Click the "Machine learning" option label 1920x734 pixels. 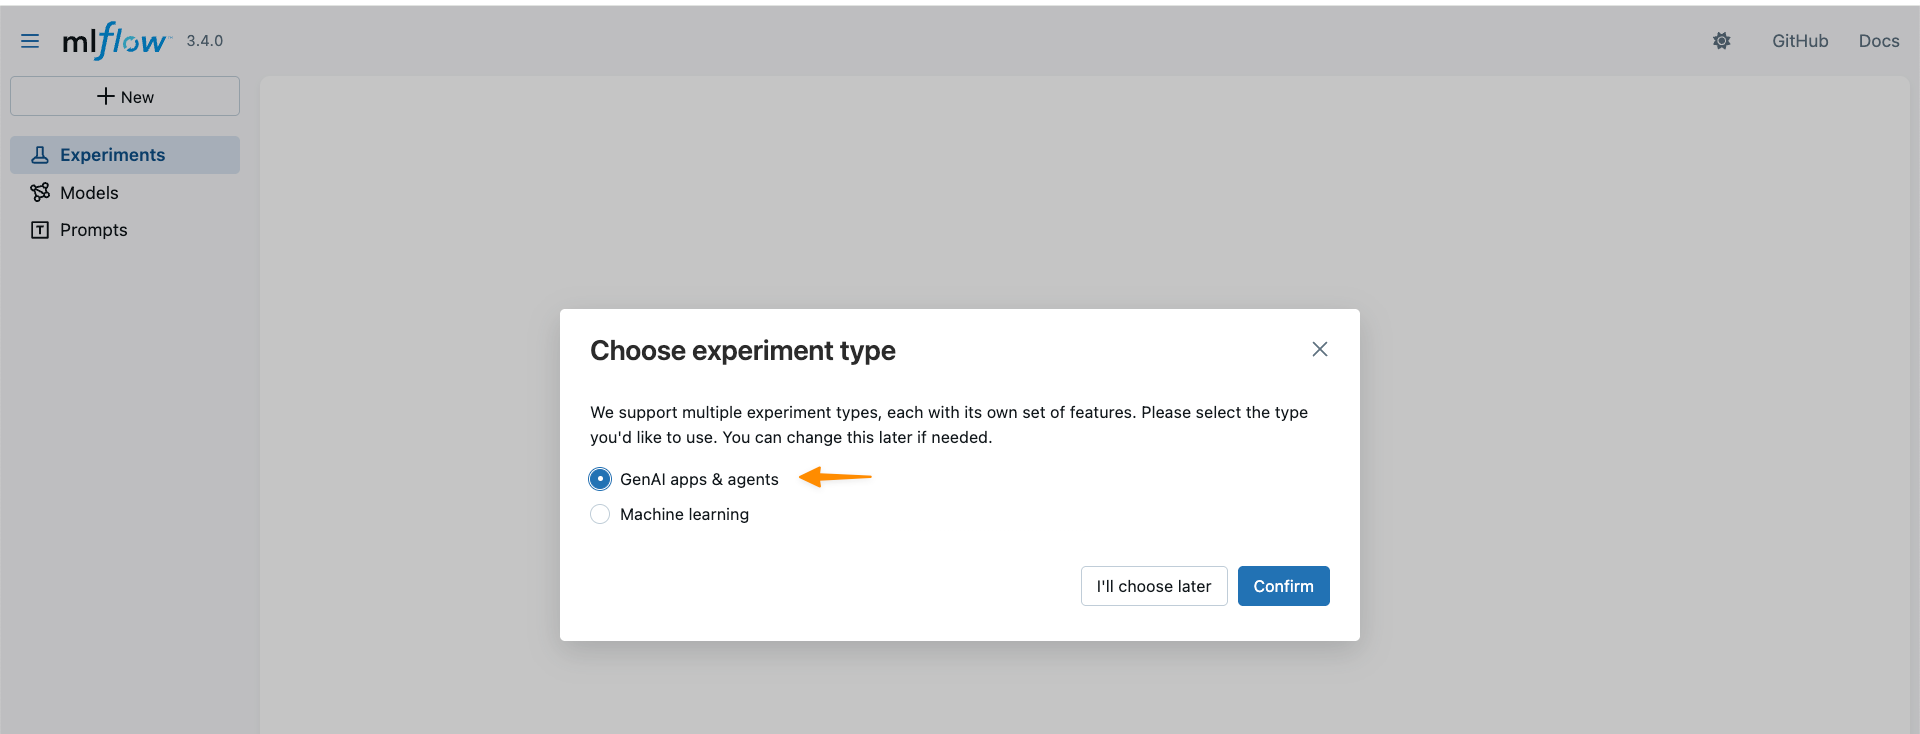point(684,514)
